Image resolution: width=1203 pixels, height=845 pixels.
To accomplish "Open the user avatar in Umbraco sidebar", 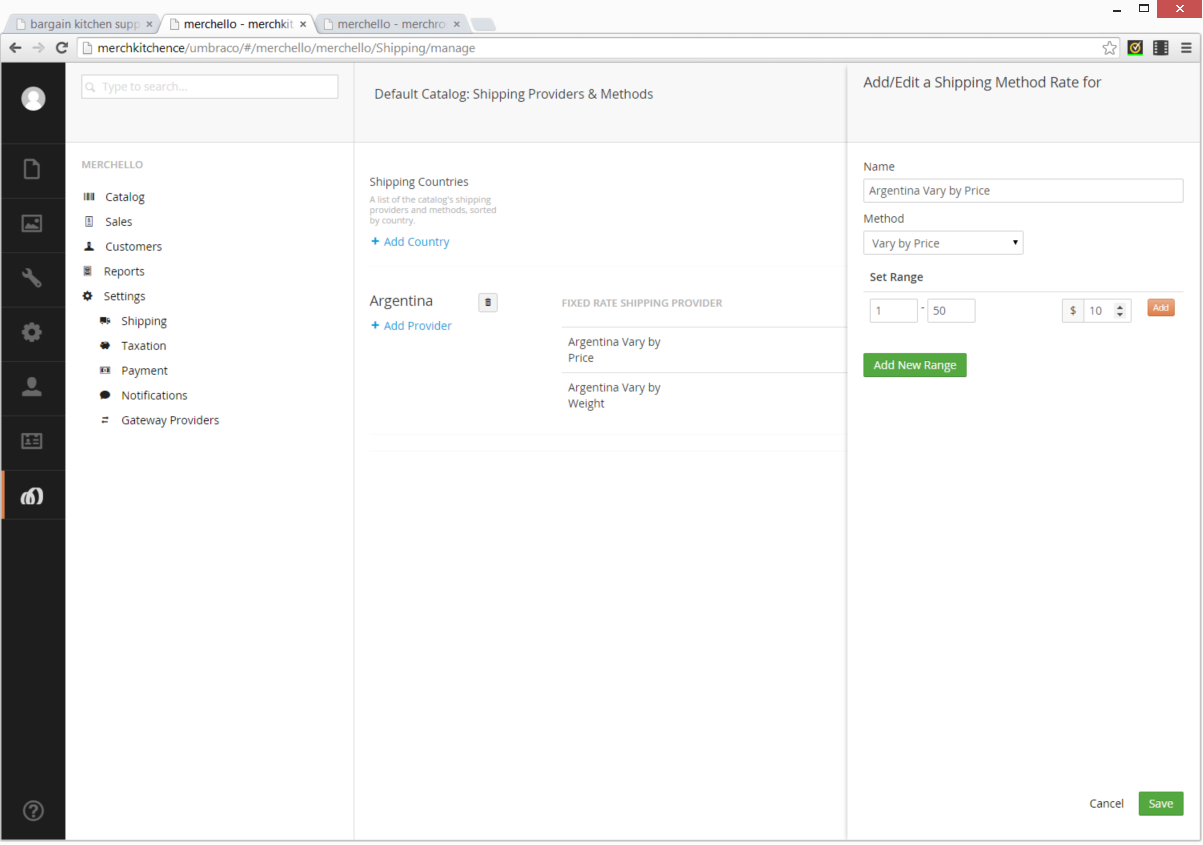I will [33, 98].
